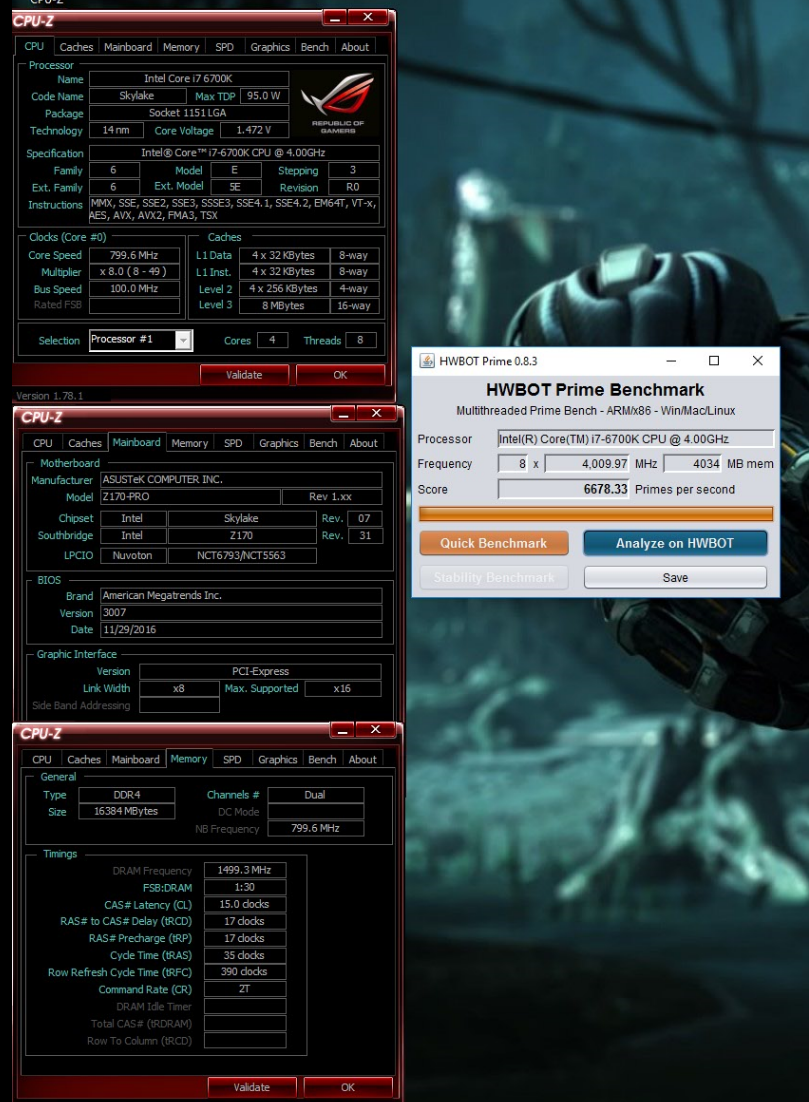Open SPD tab in middle CPU-Z Mainboard window

tap(233, 443)
